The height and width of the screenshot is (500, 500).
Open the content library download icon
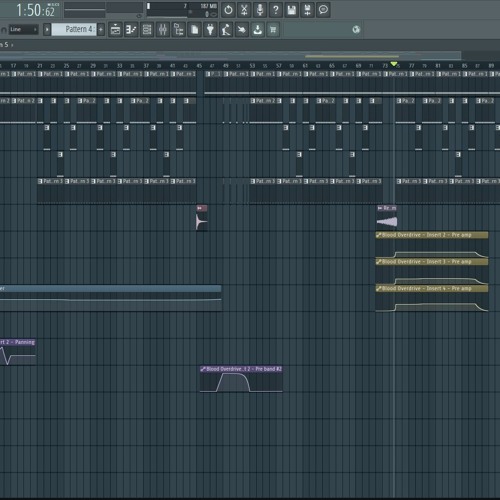tap(257, 30)
